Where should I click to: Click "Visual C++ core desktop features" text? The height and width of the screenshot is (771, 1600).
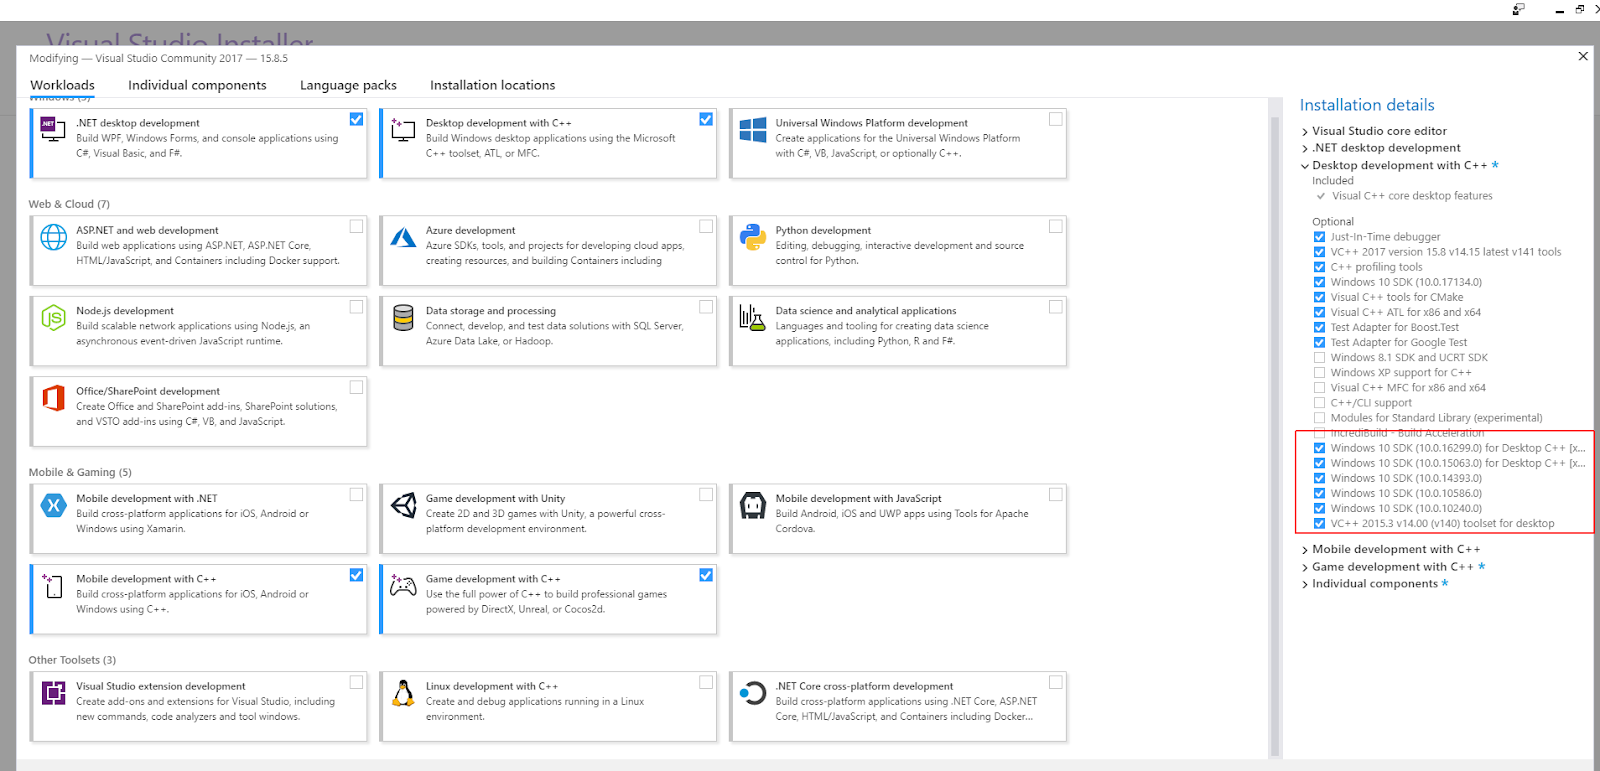1412,196
